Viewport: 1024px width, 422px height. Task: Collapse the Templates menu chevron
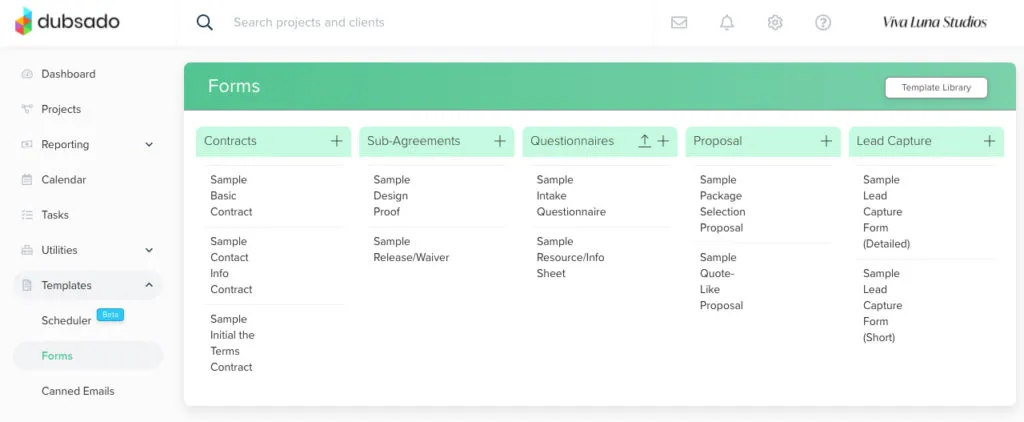click(149, 285)
